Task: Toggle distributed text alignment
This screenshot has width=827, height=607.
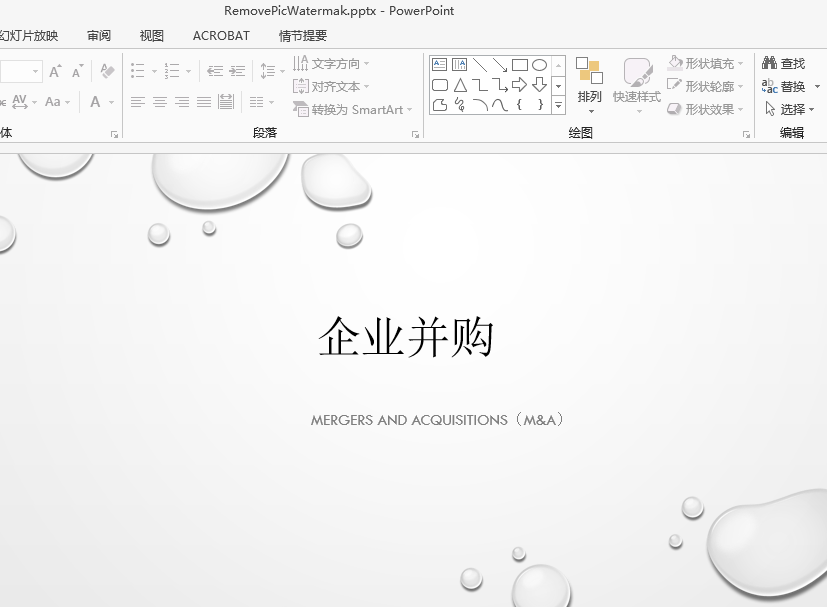Action: coord(226,101)
